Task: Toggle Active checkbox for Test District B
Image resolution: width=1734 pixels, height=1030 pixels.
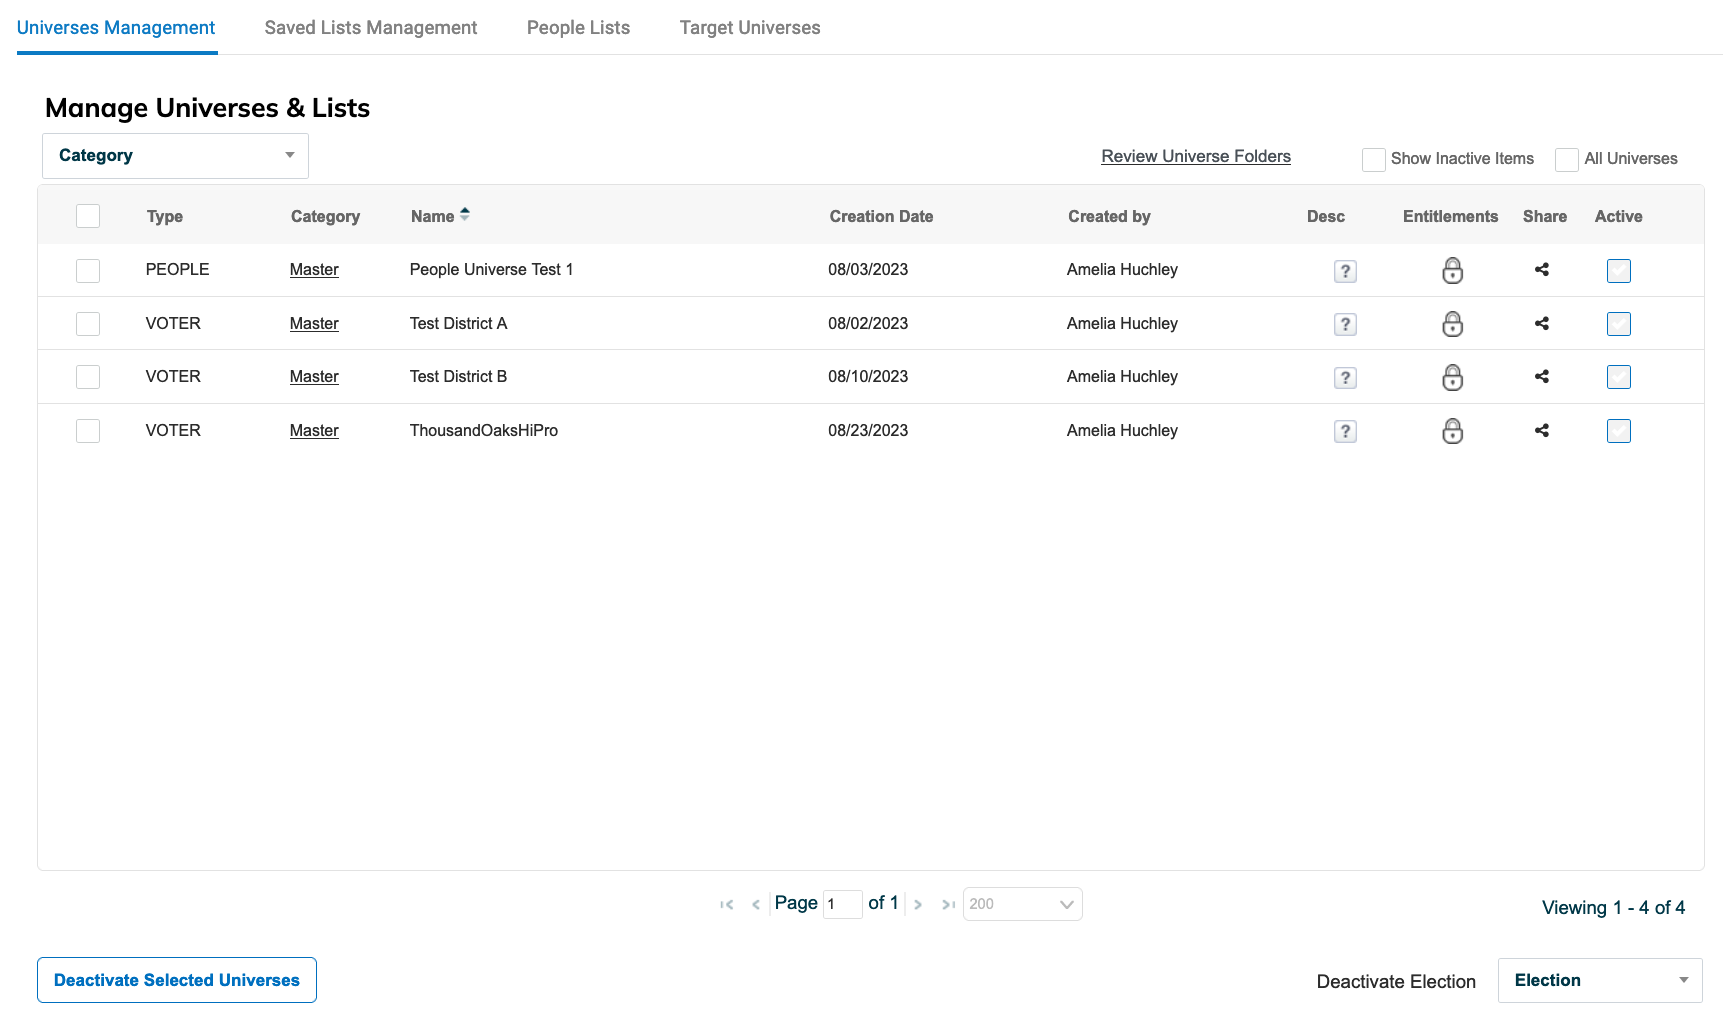Action: pos(1619,377)
